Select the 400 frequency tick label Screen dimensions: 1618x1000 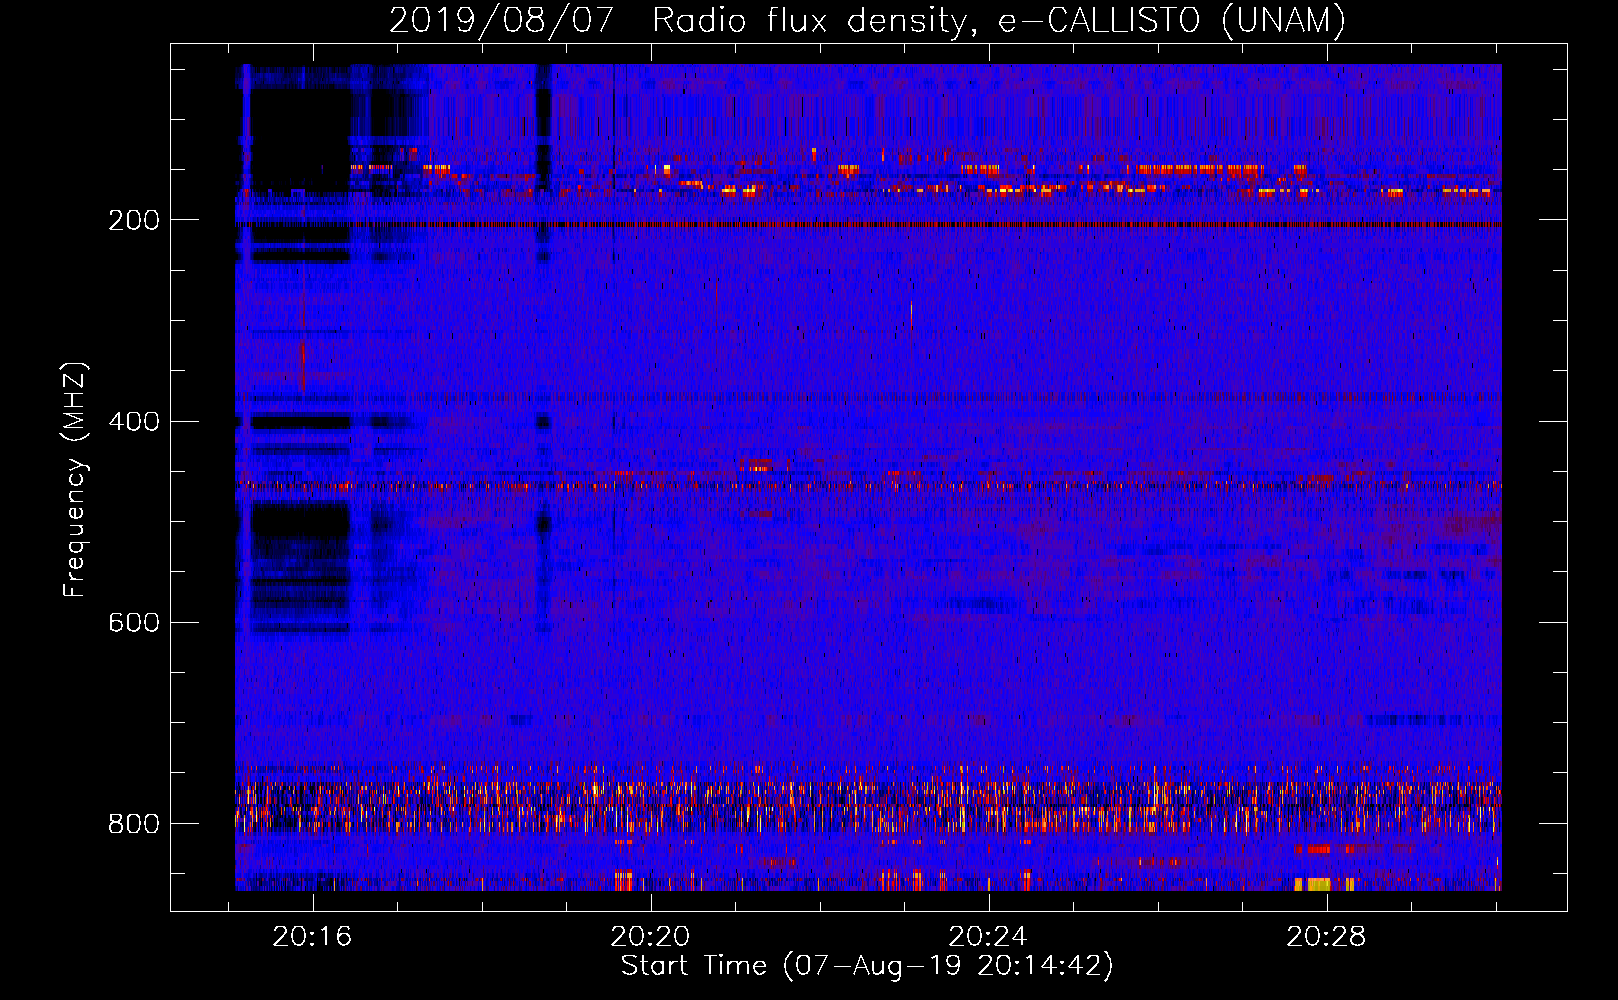[x=133, y=422]
